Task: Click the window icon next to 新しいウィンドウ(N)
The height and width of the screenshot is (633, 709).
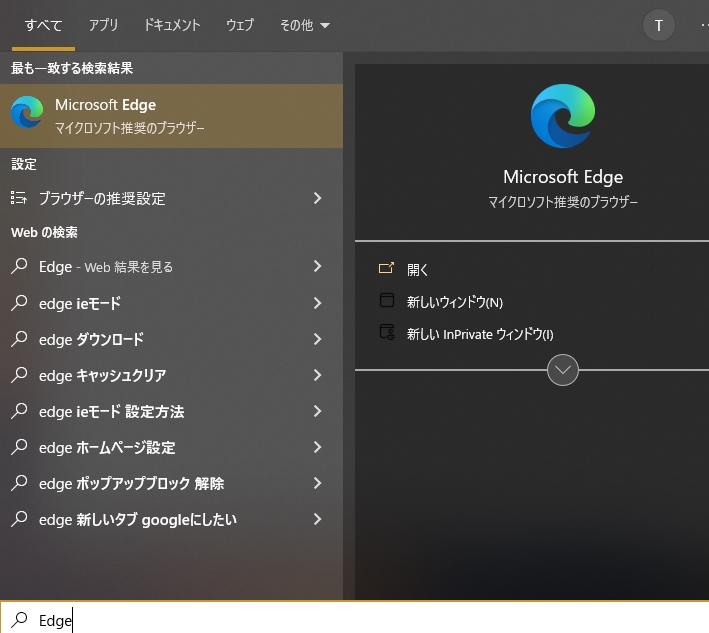Action: click(387, 300)
